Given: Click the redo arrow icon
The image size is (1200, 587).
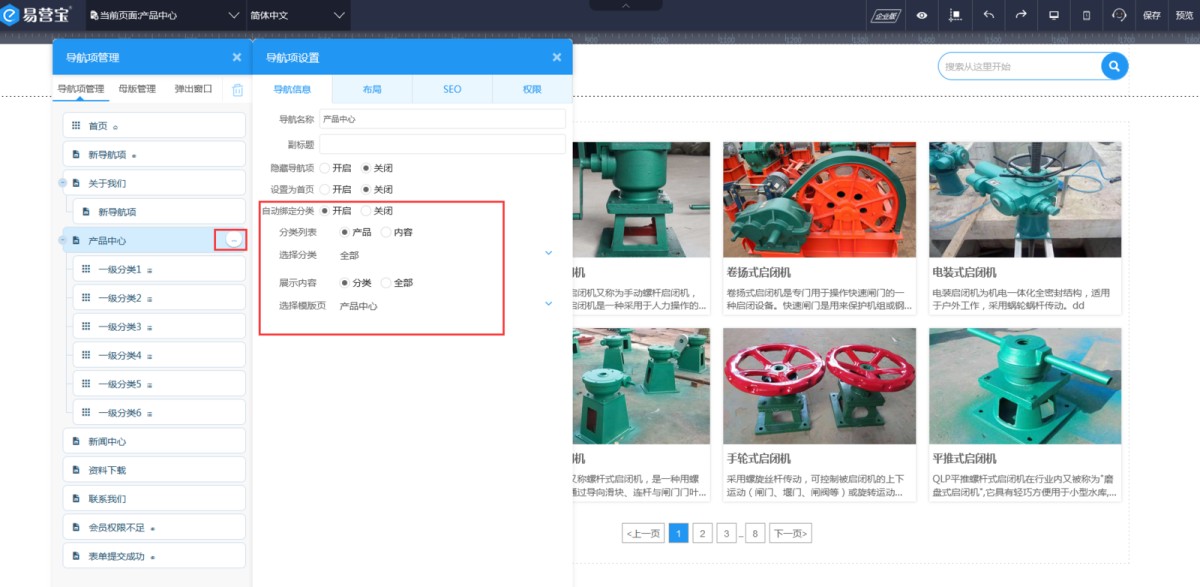Looking at the screenshot, I should (1021, 15).
